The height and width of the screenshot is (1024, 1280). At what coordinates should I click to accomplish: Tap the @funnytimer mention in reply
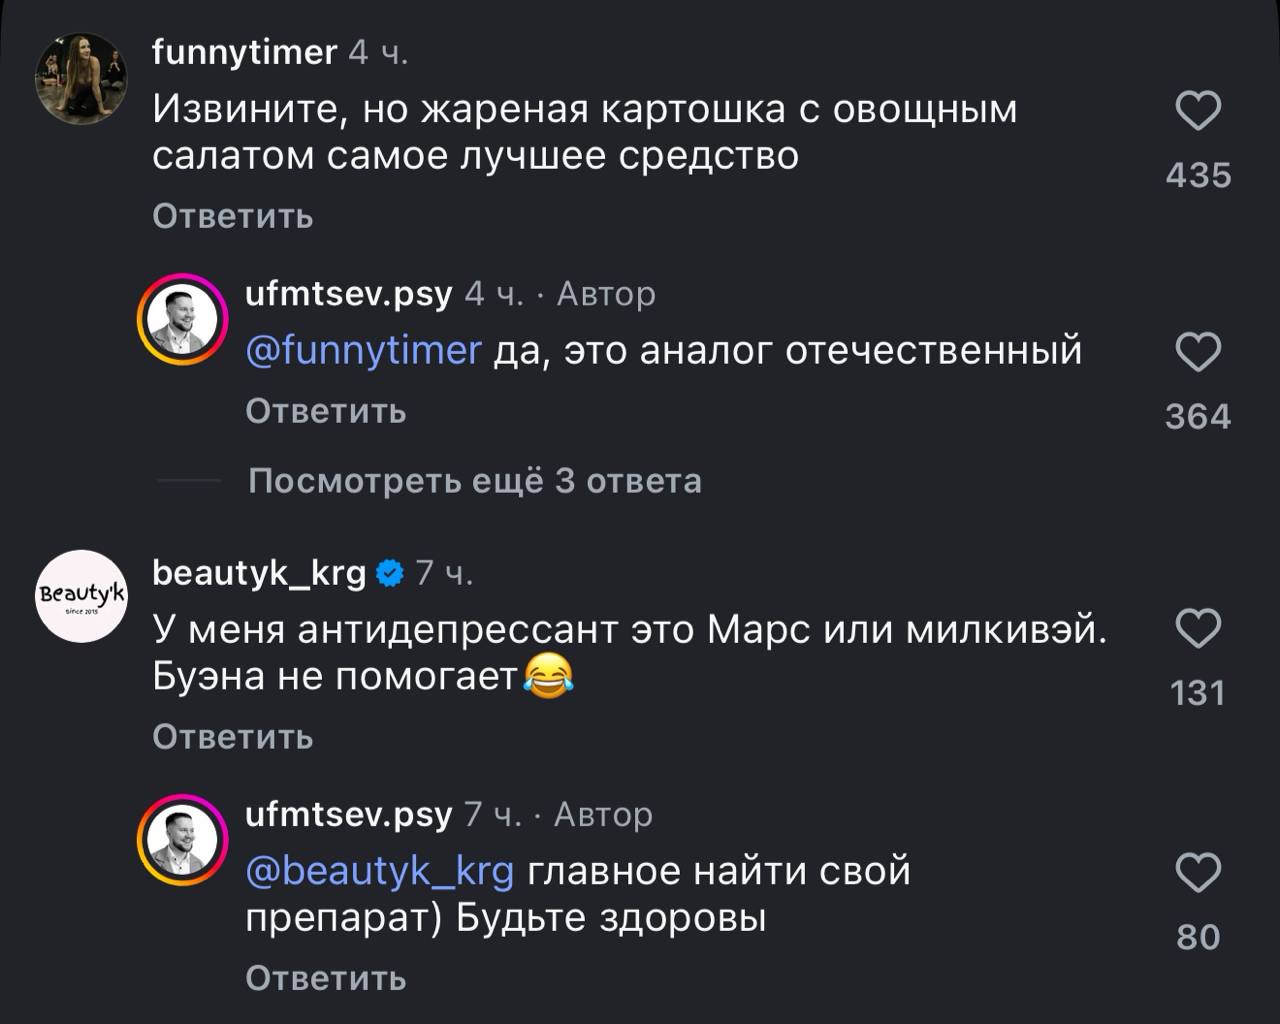point(363,351)
